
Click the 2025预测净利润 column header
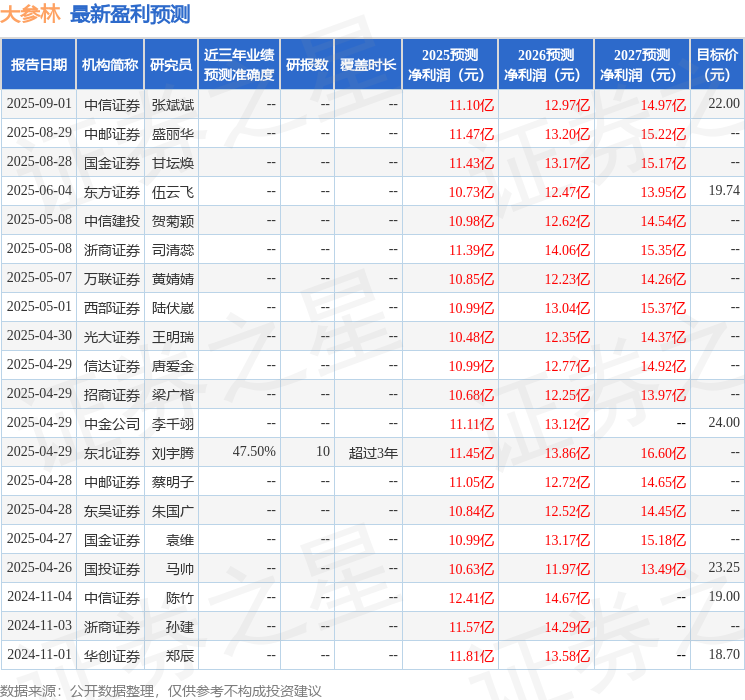pos(450,65)
